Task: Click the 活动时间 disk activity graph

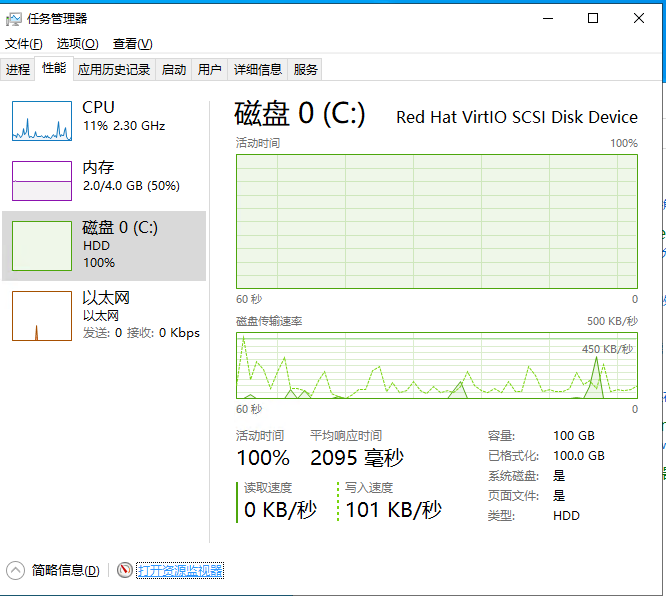Action: click(436, 221)
